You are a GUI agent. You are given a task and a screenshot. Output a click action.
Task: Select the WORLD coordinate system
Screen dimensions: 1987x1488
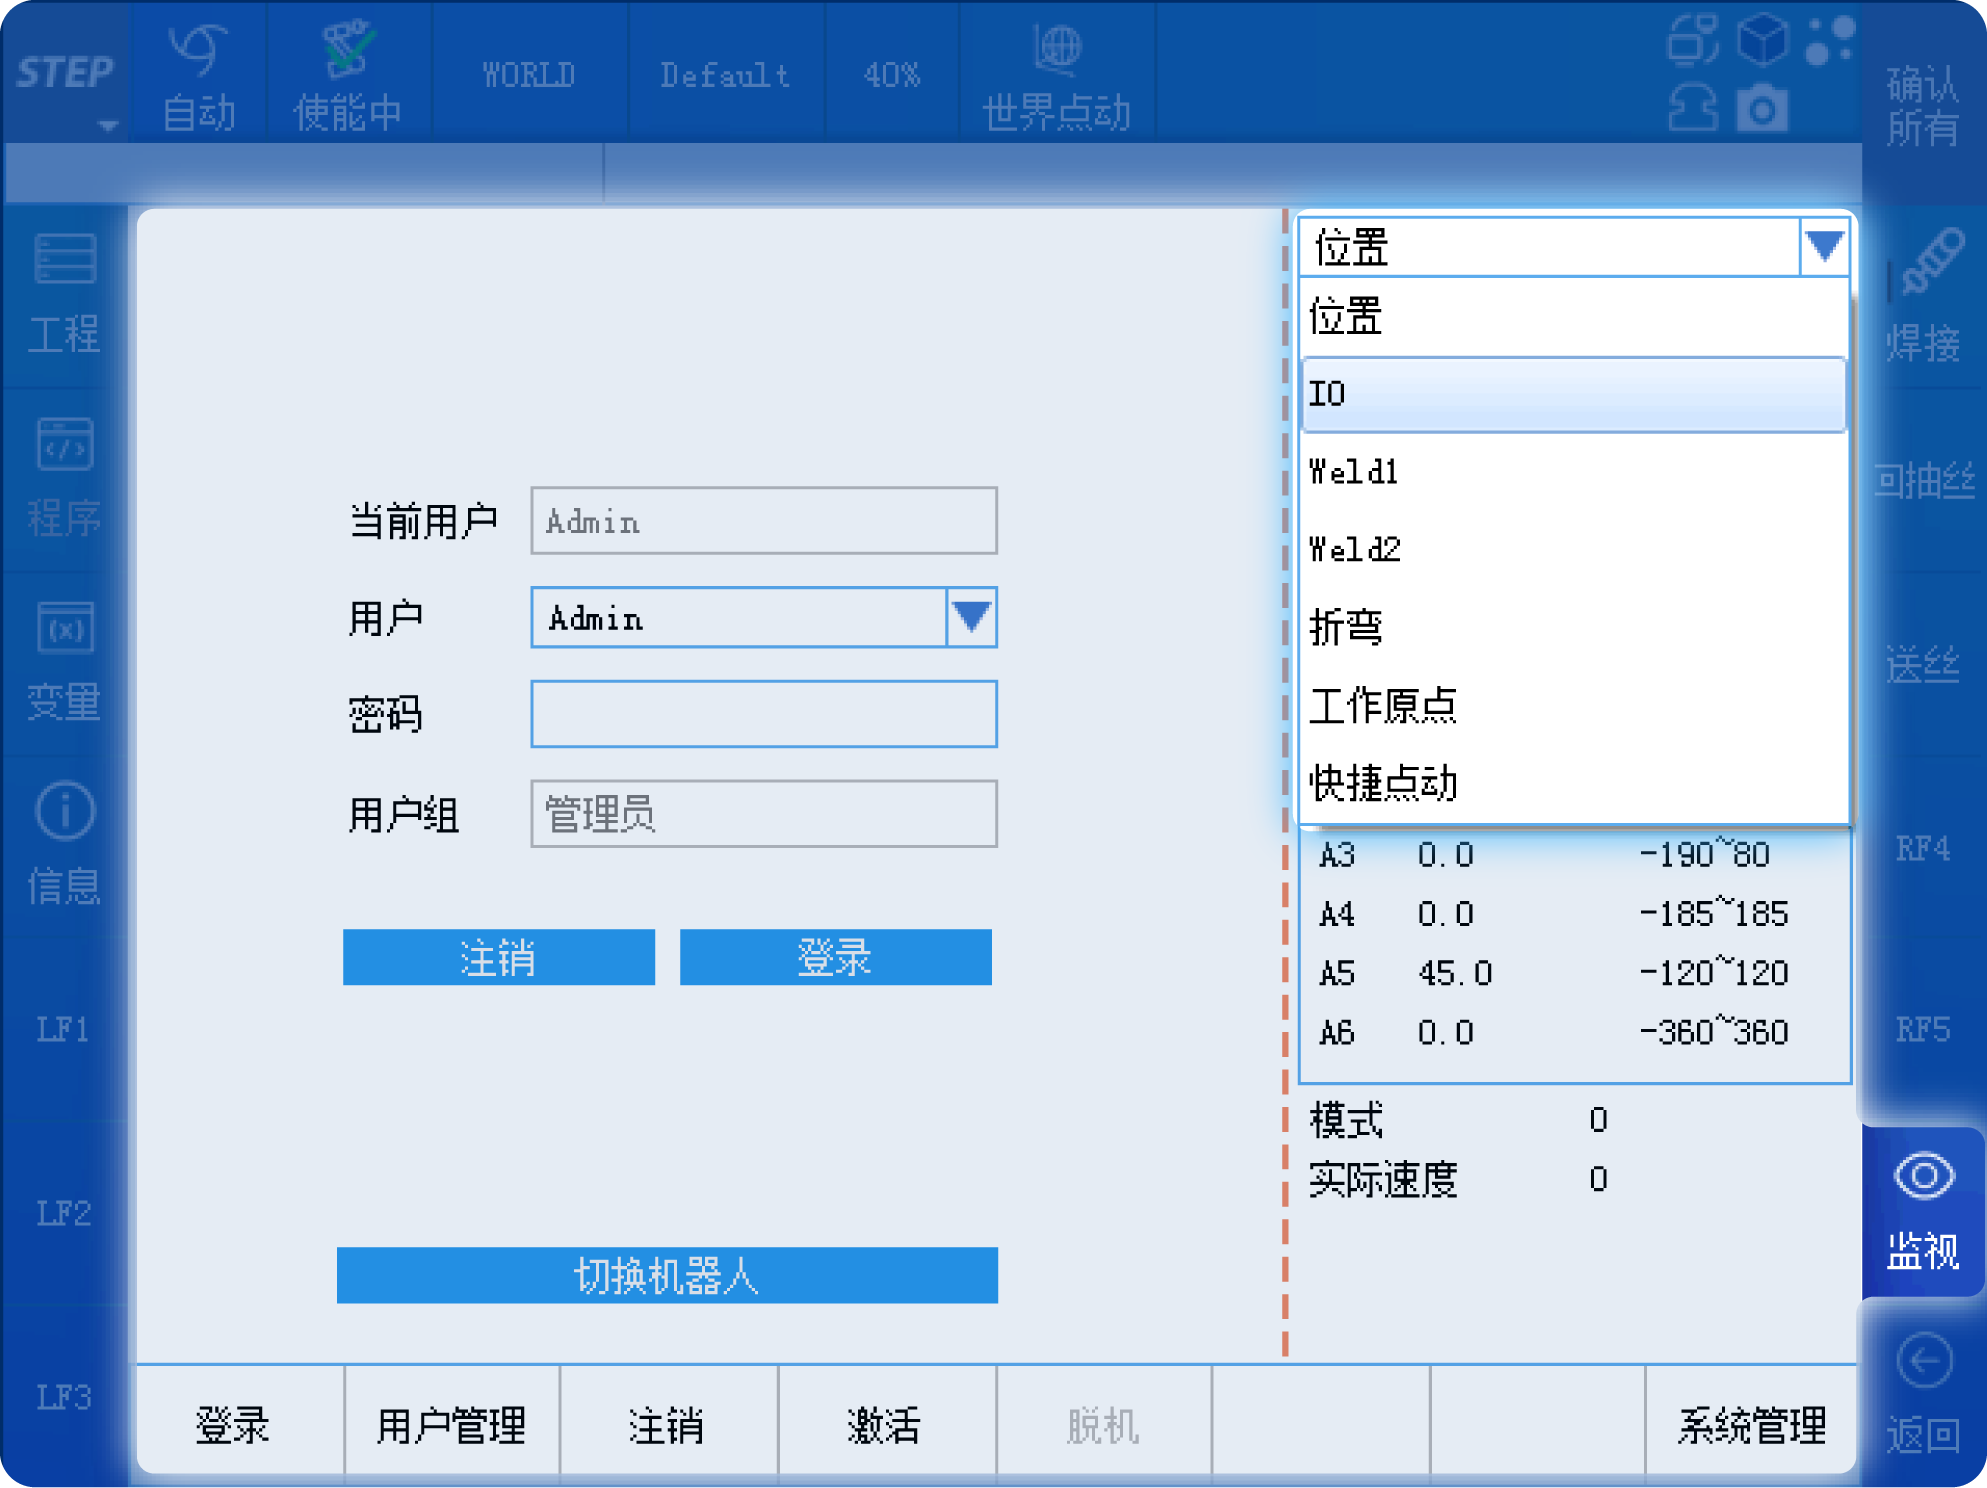click(x=529, y=75)
